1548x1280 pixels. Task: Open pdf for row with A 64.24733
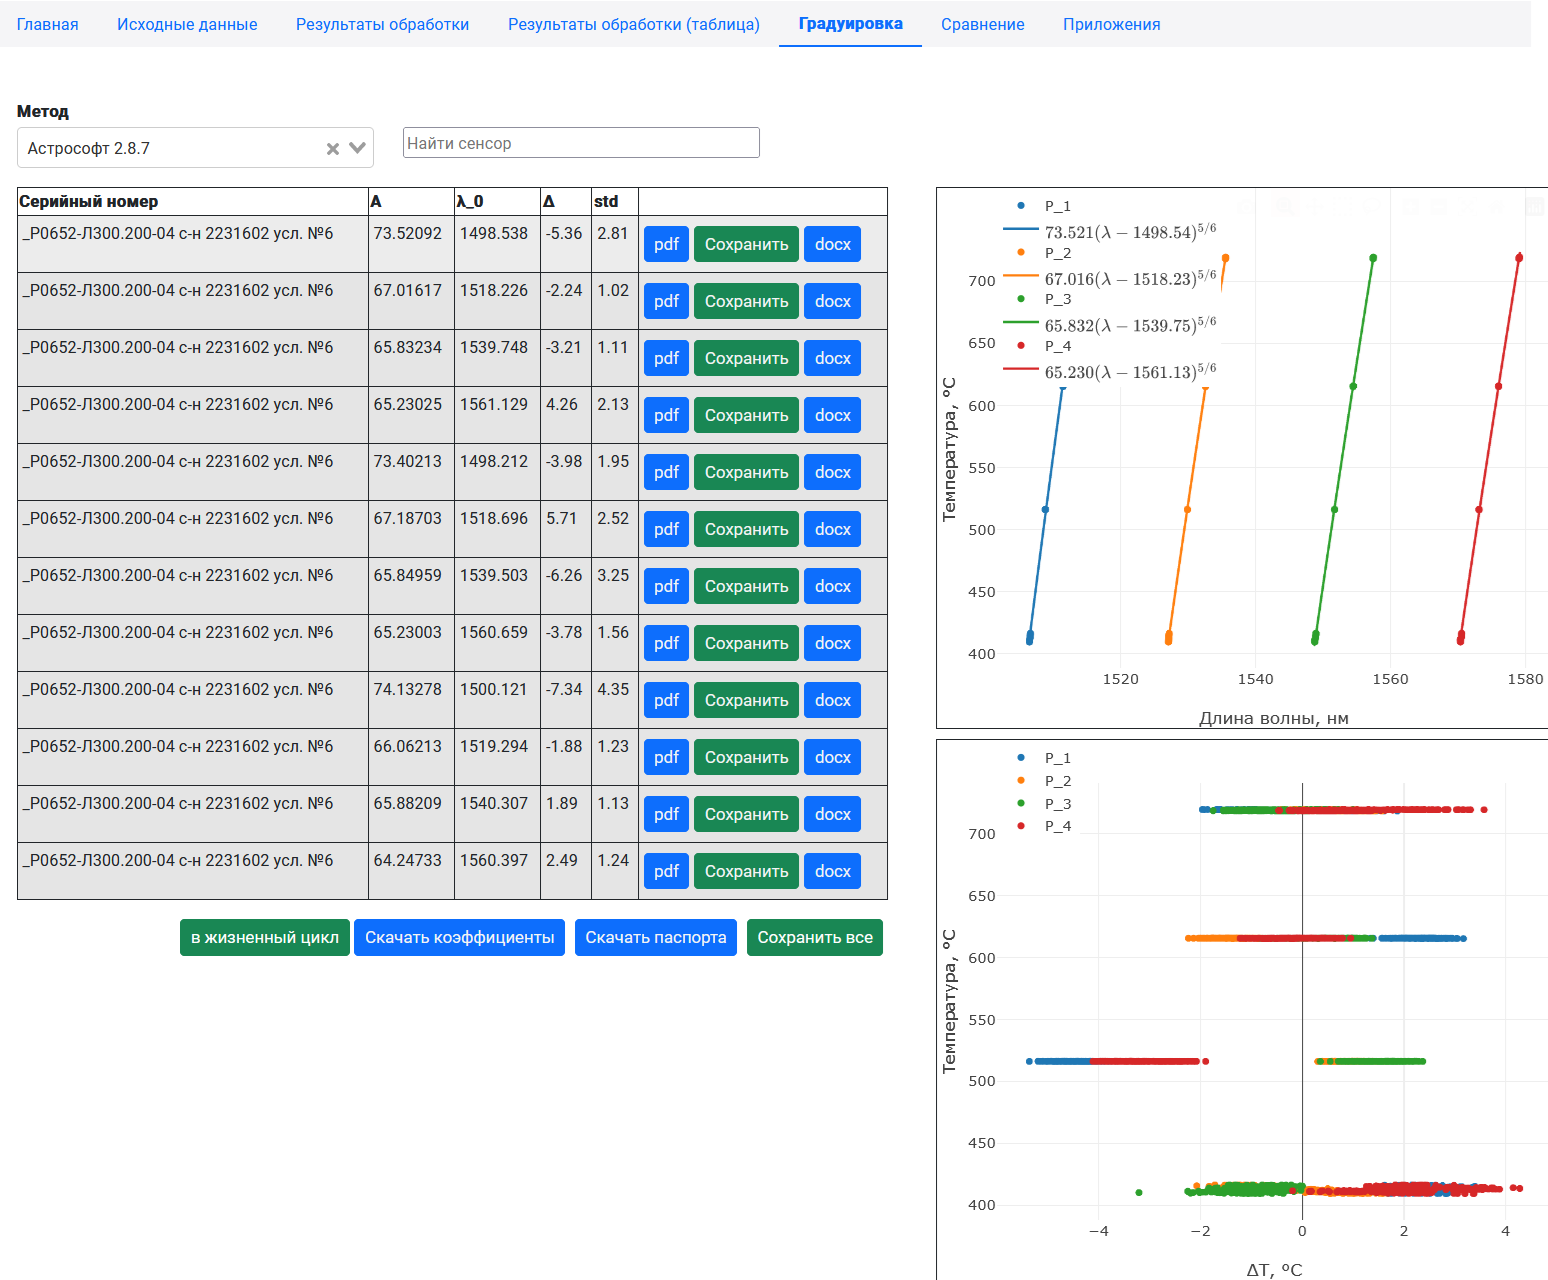667,871
